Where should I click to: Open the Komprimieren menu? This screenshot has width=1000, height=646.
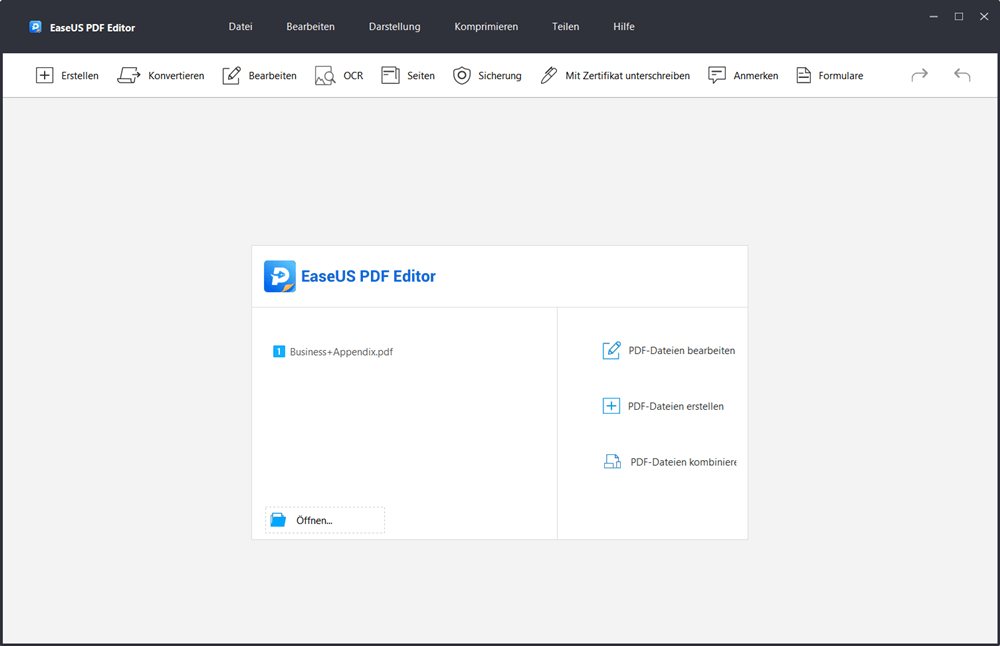[486, 27]
